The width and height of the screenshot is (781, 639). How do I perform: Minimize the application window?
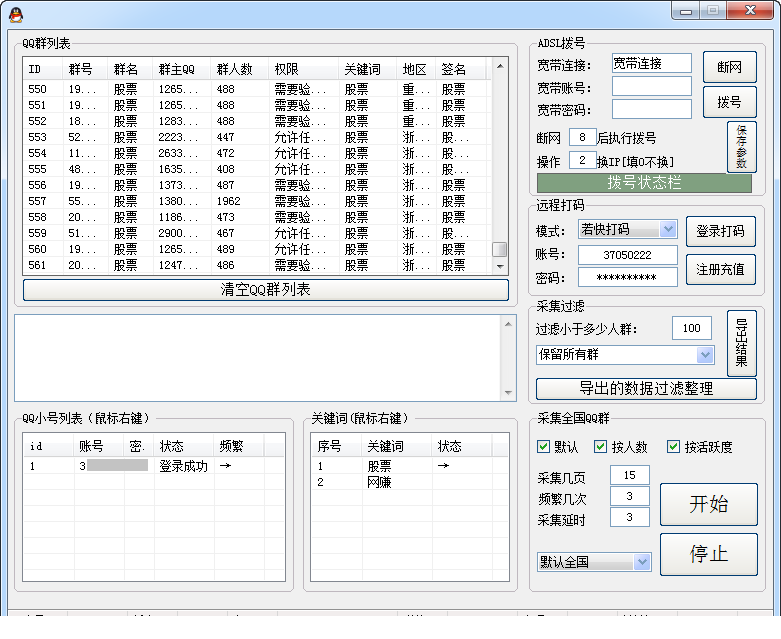coord(686,11)
